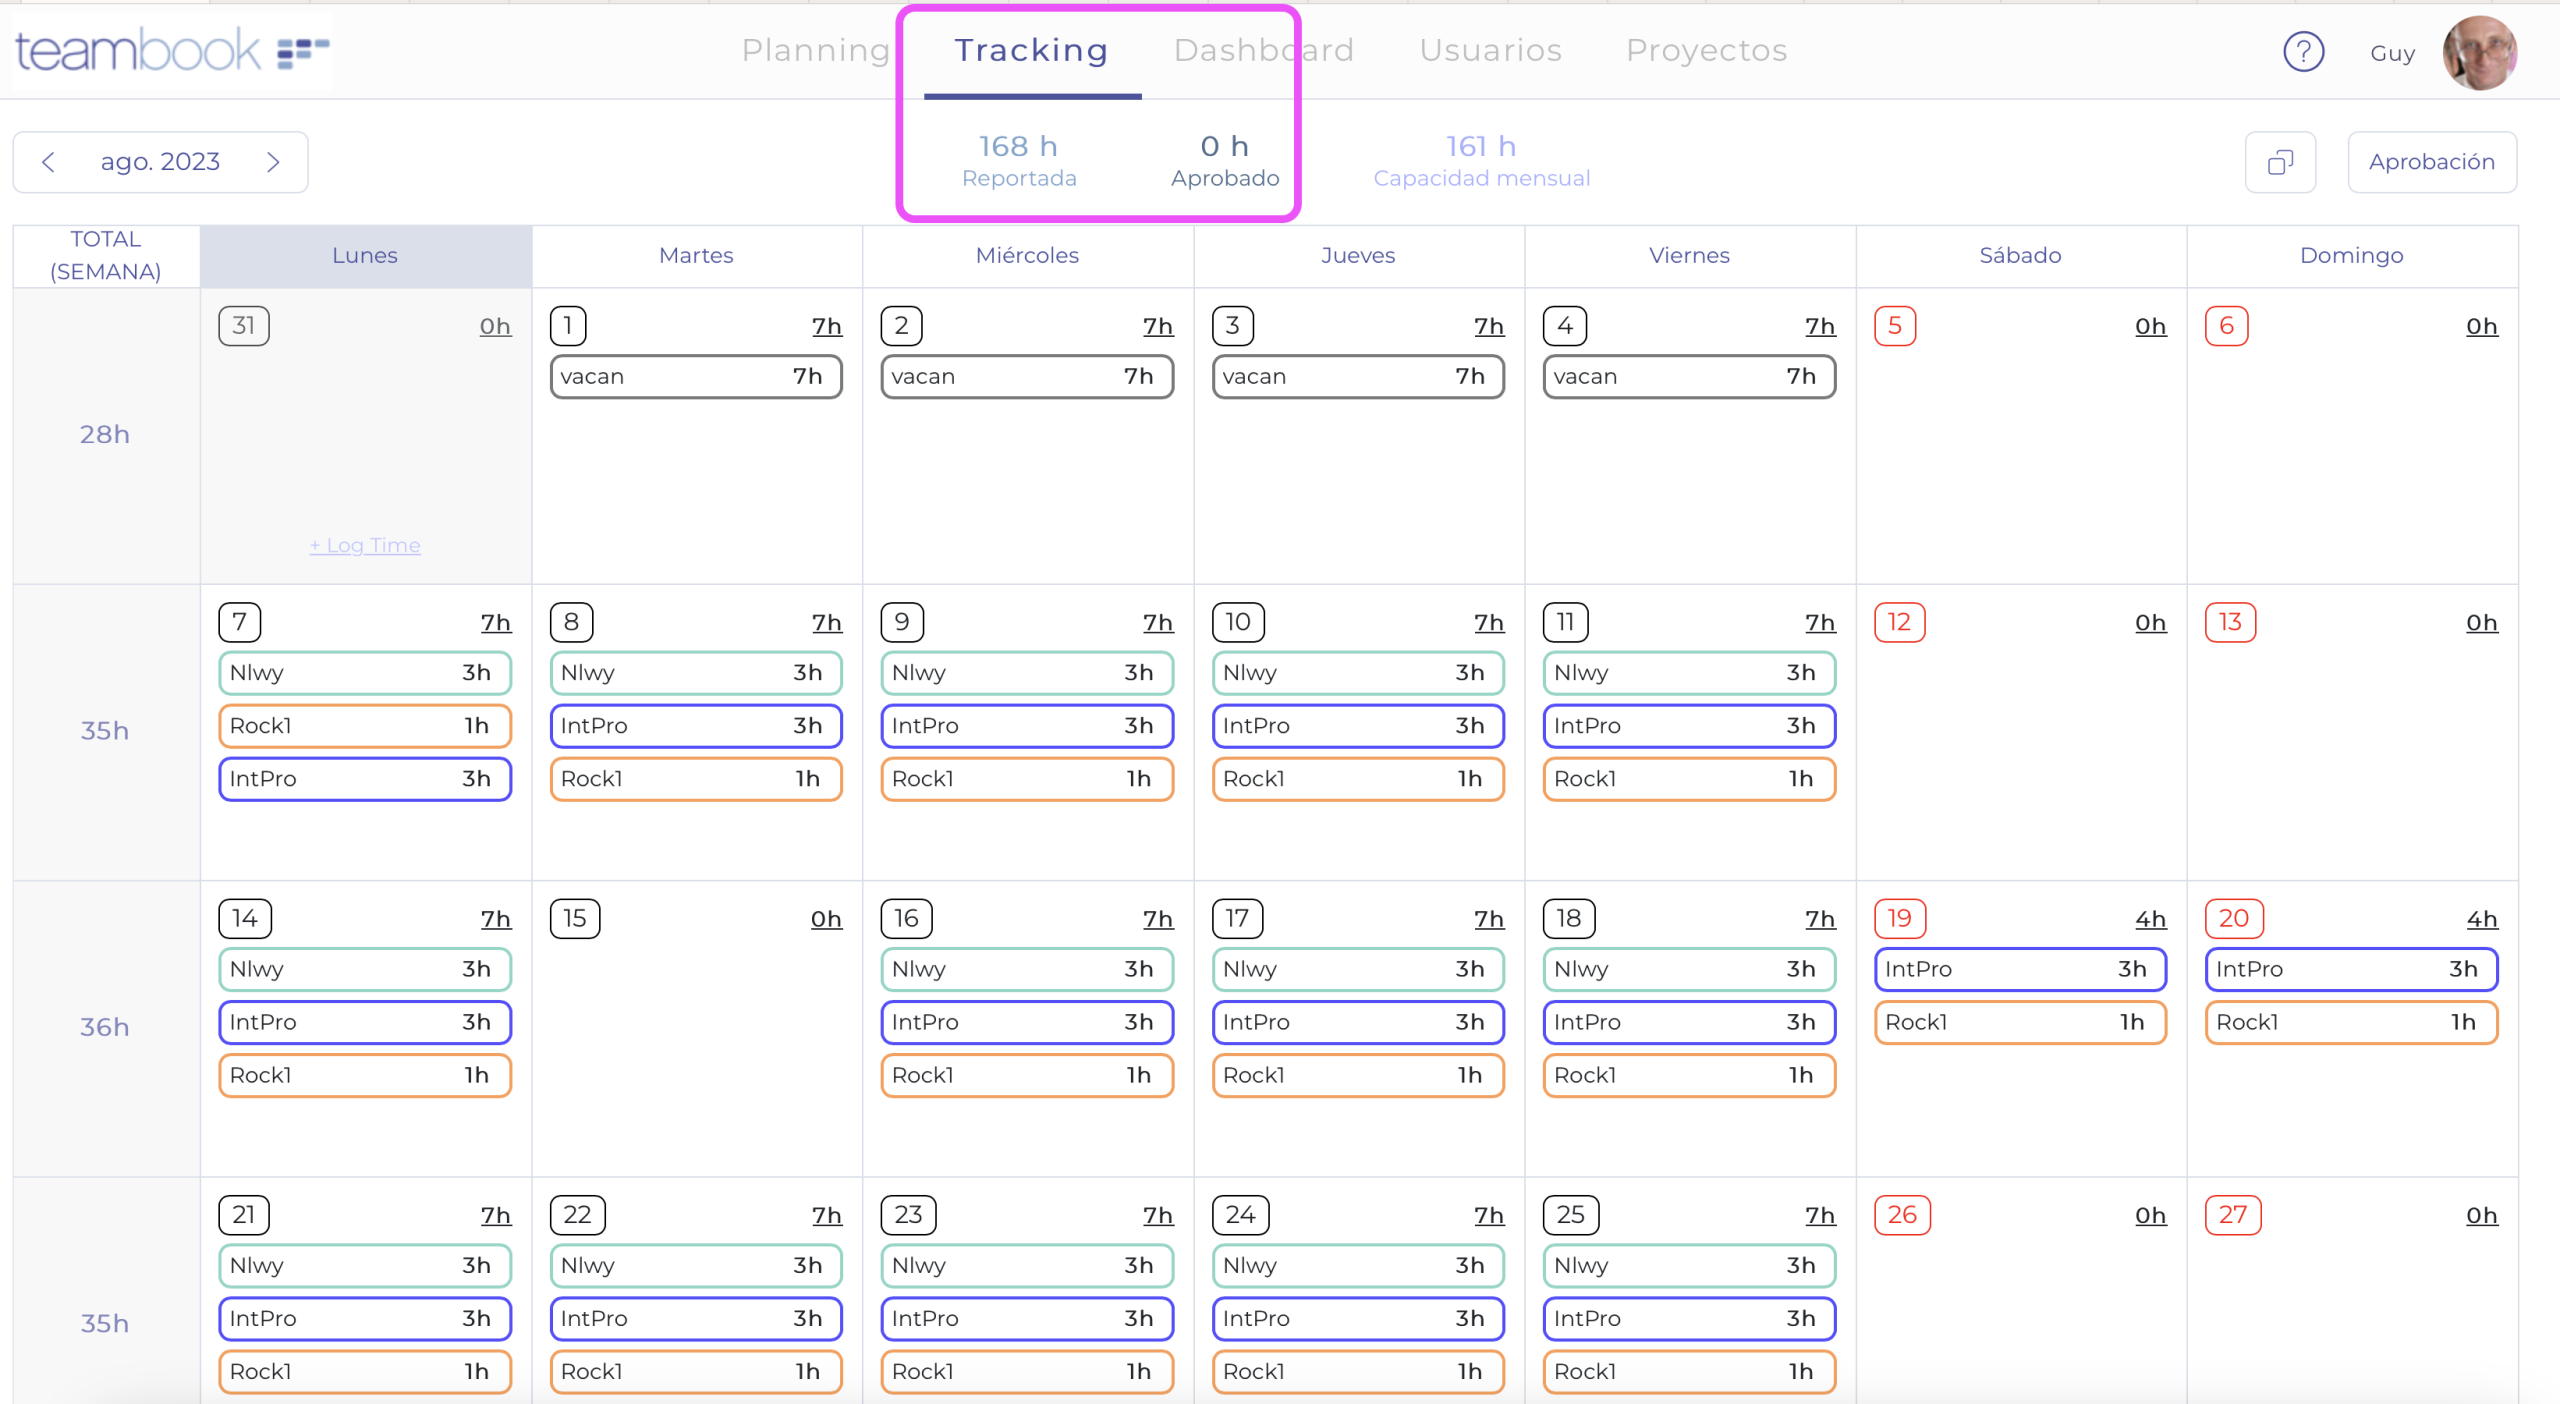Open the ago. 2023 month picker
2560x1404 pixels.
coord(160,162)
